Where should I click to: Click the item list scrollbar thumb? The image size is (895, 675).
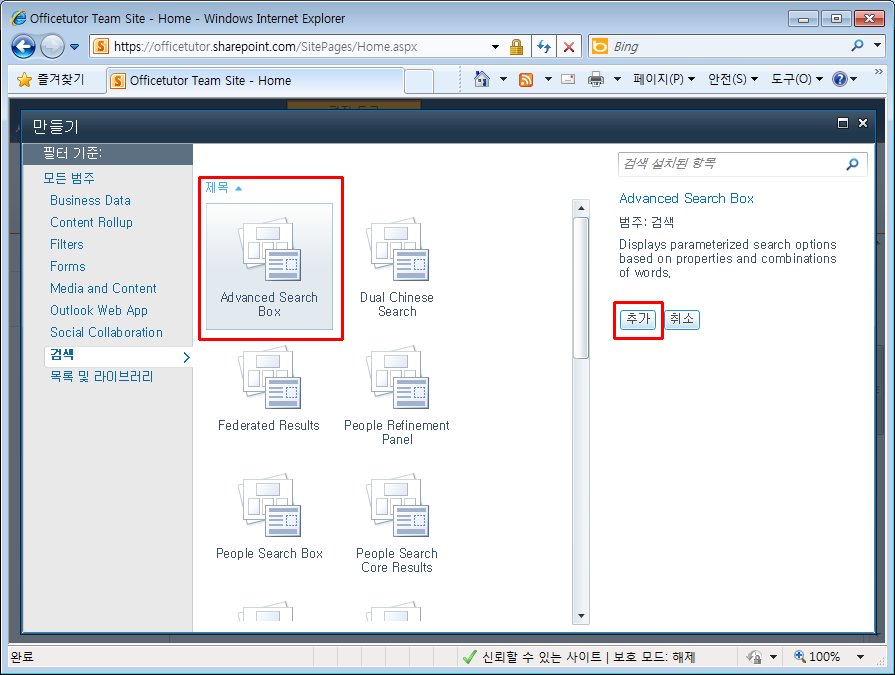pyautogui.click(x=580, y=288)
